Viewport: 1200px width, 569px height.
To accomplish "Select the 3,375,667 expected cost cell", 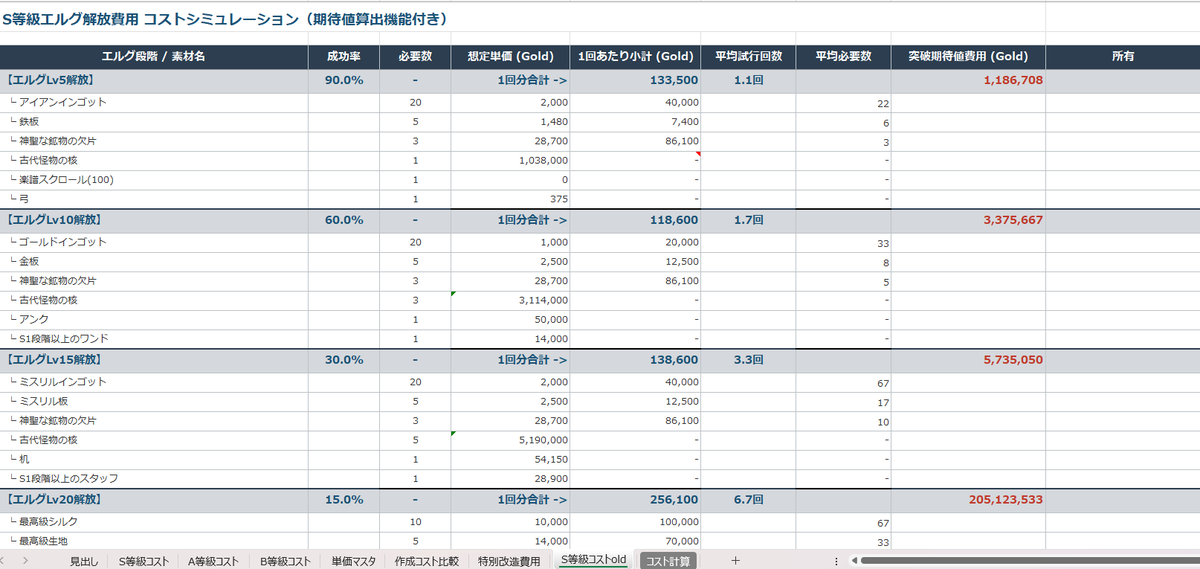I will (968, 220).
